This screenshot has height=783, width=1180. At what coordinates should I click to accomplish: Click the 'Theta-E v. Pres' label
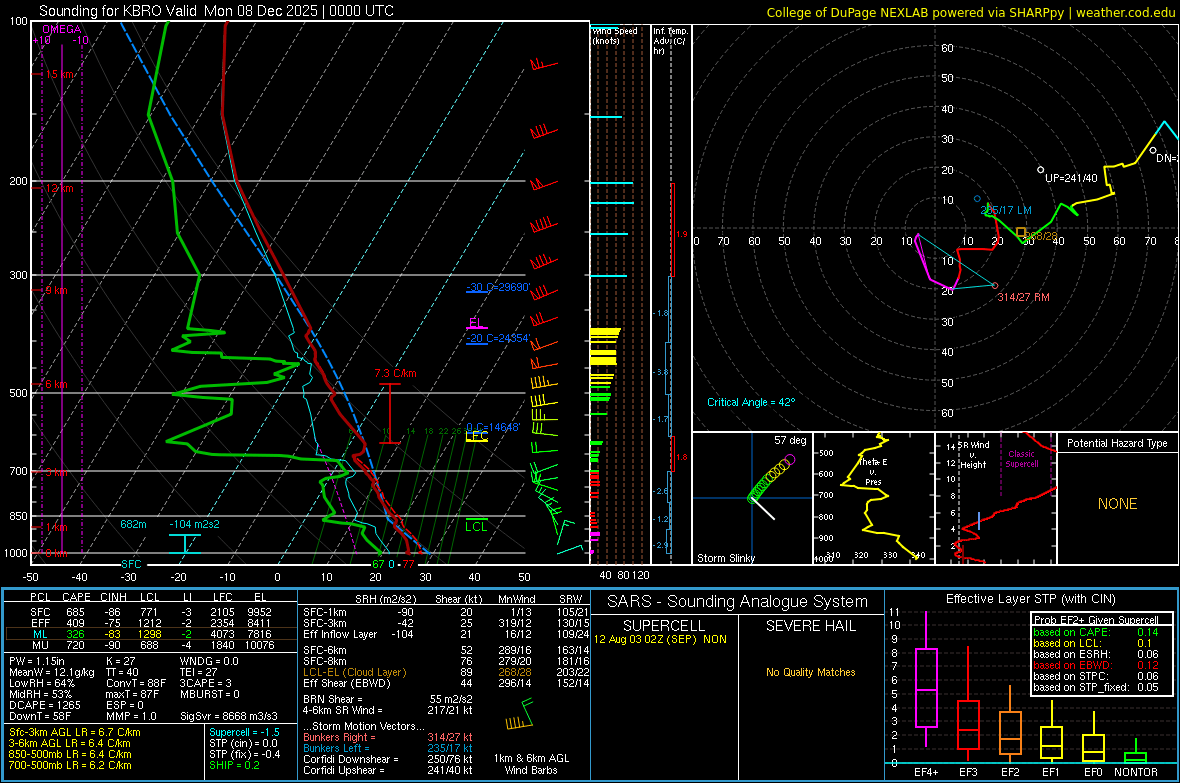pyautogui.click(x=873, y=472)
